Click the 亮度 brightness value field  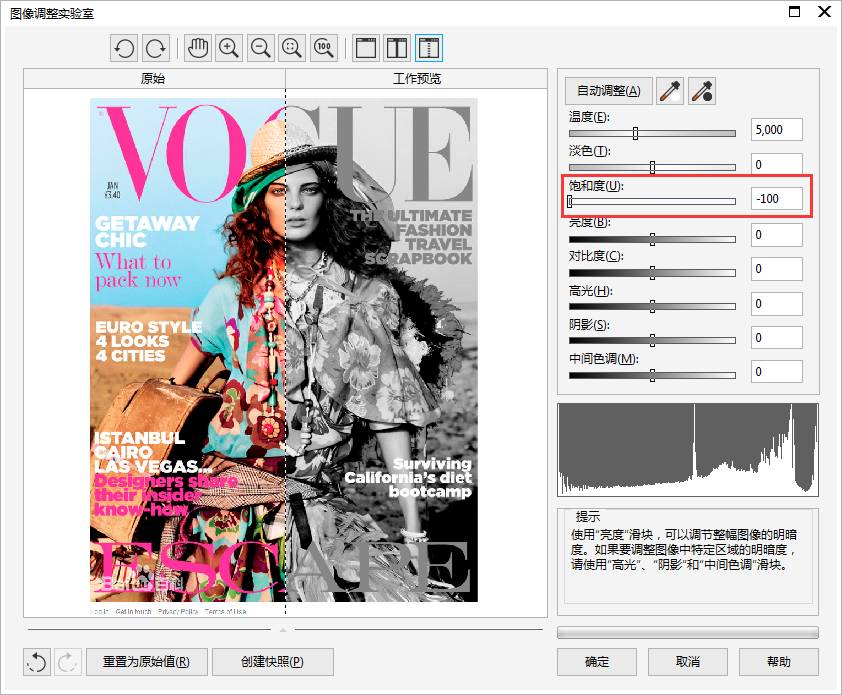(x=776, y=235)
